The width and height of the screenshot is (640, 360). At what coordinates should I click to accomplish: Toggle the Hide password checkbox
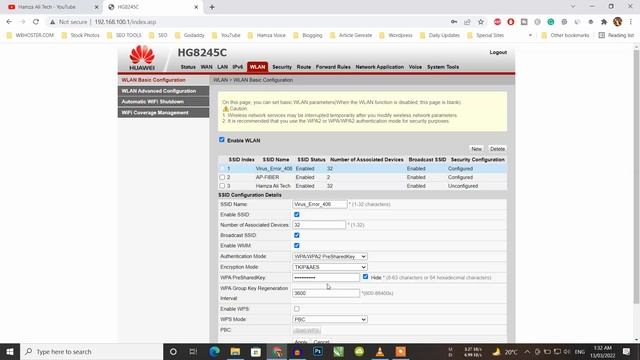[x=365, y=277]
